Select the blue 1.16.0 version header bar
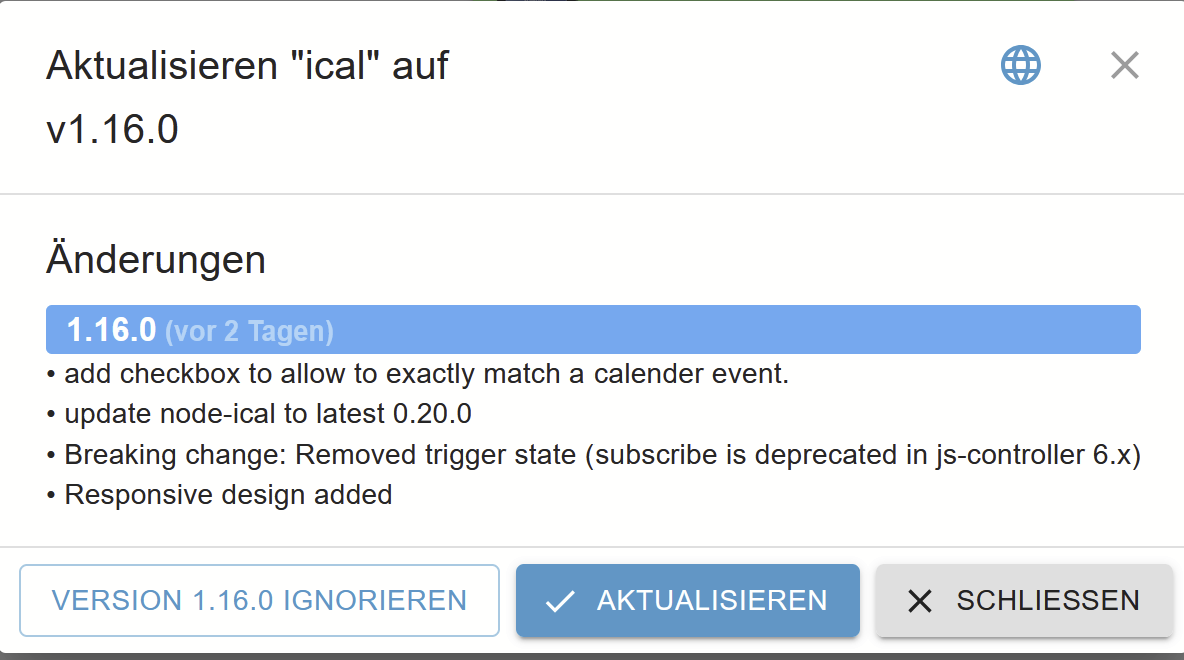Screen dimensions: 1184x660 pos(593,329)
